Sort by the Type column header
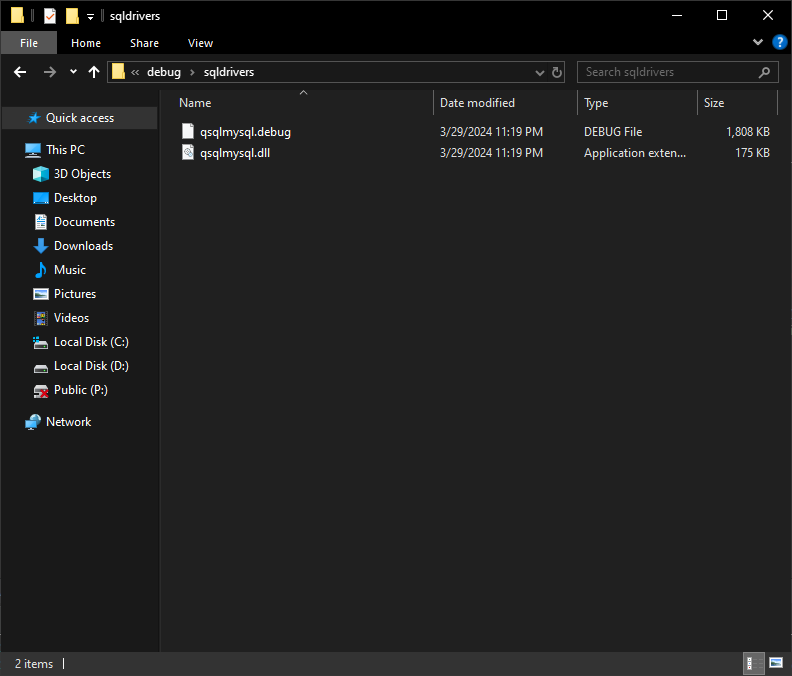792x676 pixels. click(596, 103)
